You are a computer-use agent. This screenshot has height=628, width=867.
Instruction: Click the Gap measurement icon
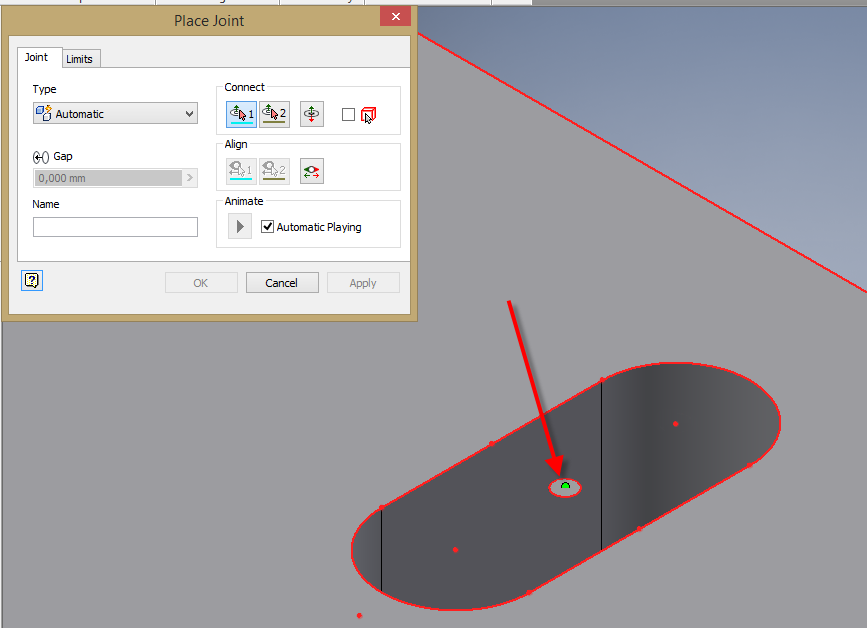click(40, 156)
